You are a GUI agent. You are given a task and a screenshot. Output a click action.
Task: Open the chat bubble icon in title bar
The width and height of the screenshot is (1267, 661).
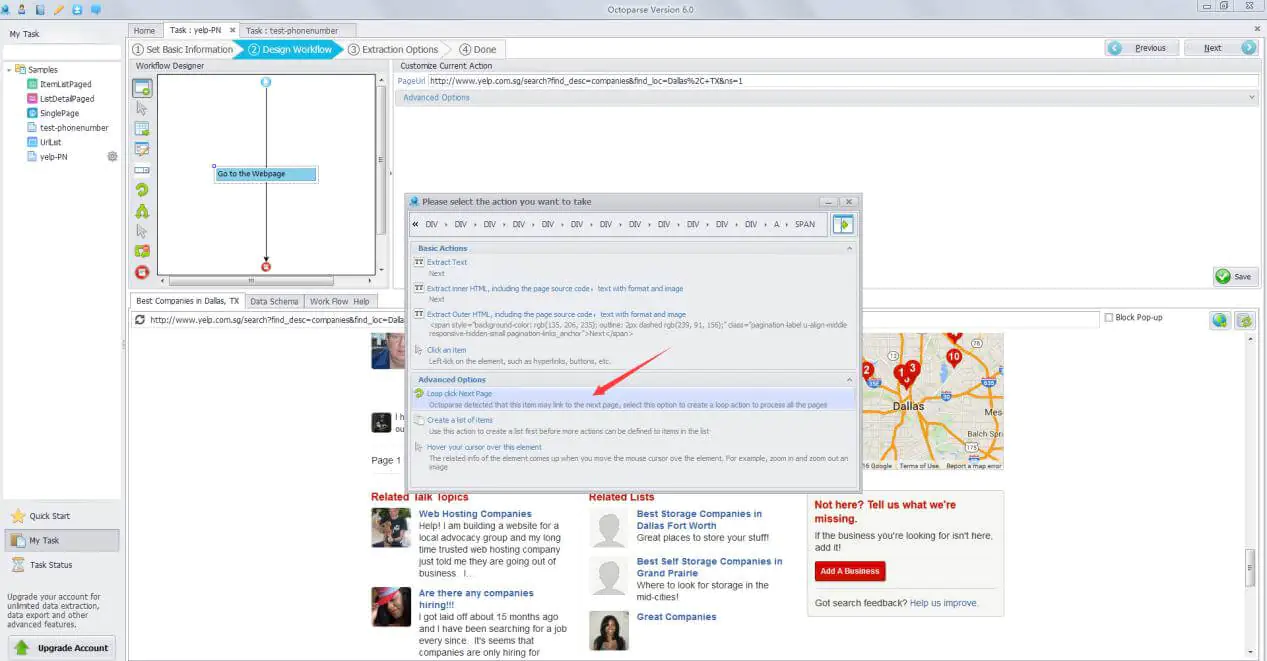[96, 9]
